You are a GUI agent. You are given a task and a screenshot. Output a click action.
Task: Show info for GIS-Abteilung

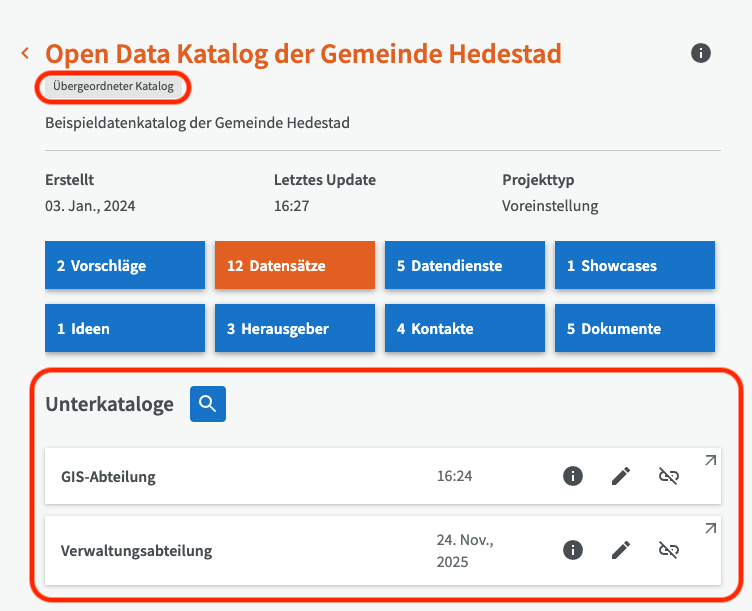click(x=573, y=476)
